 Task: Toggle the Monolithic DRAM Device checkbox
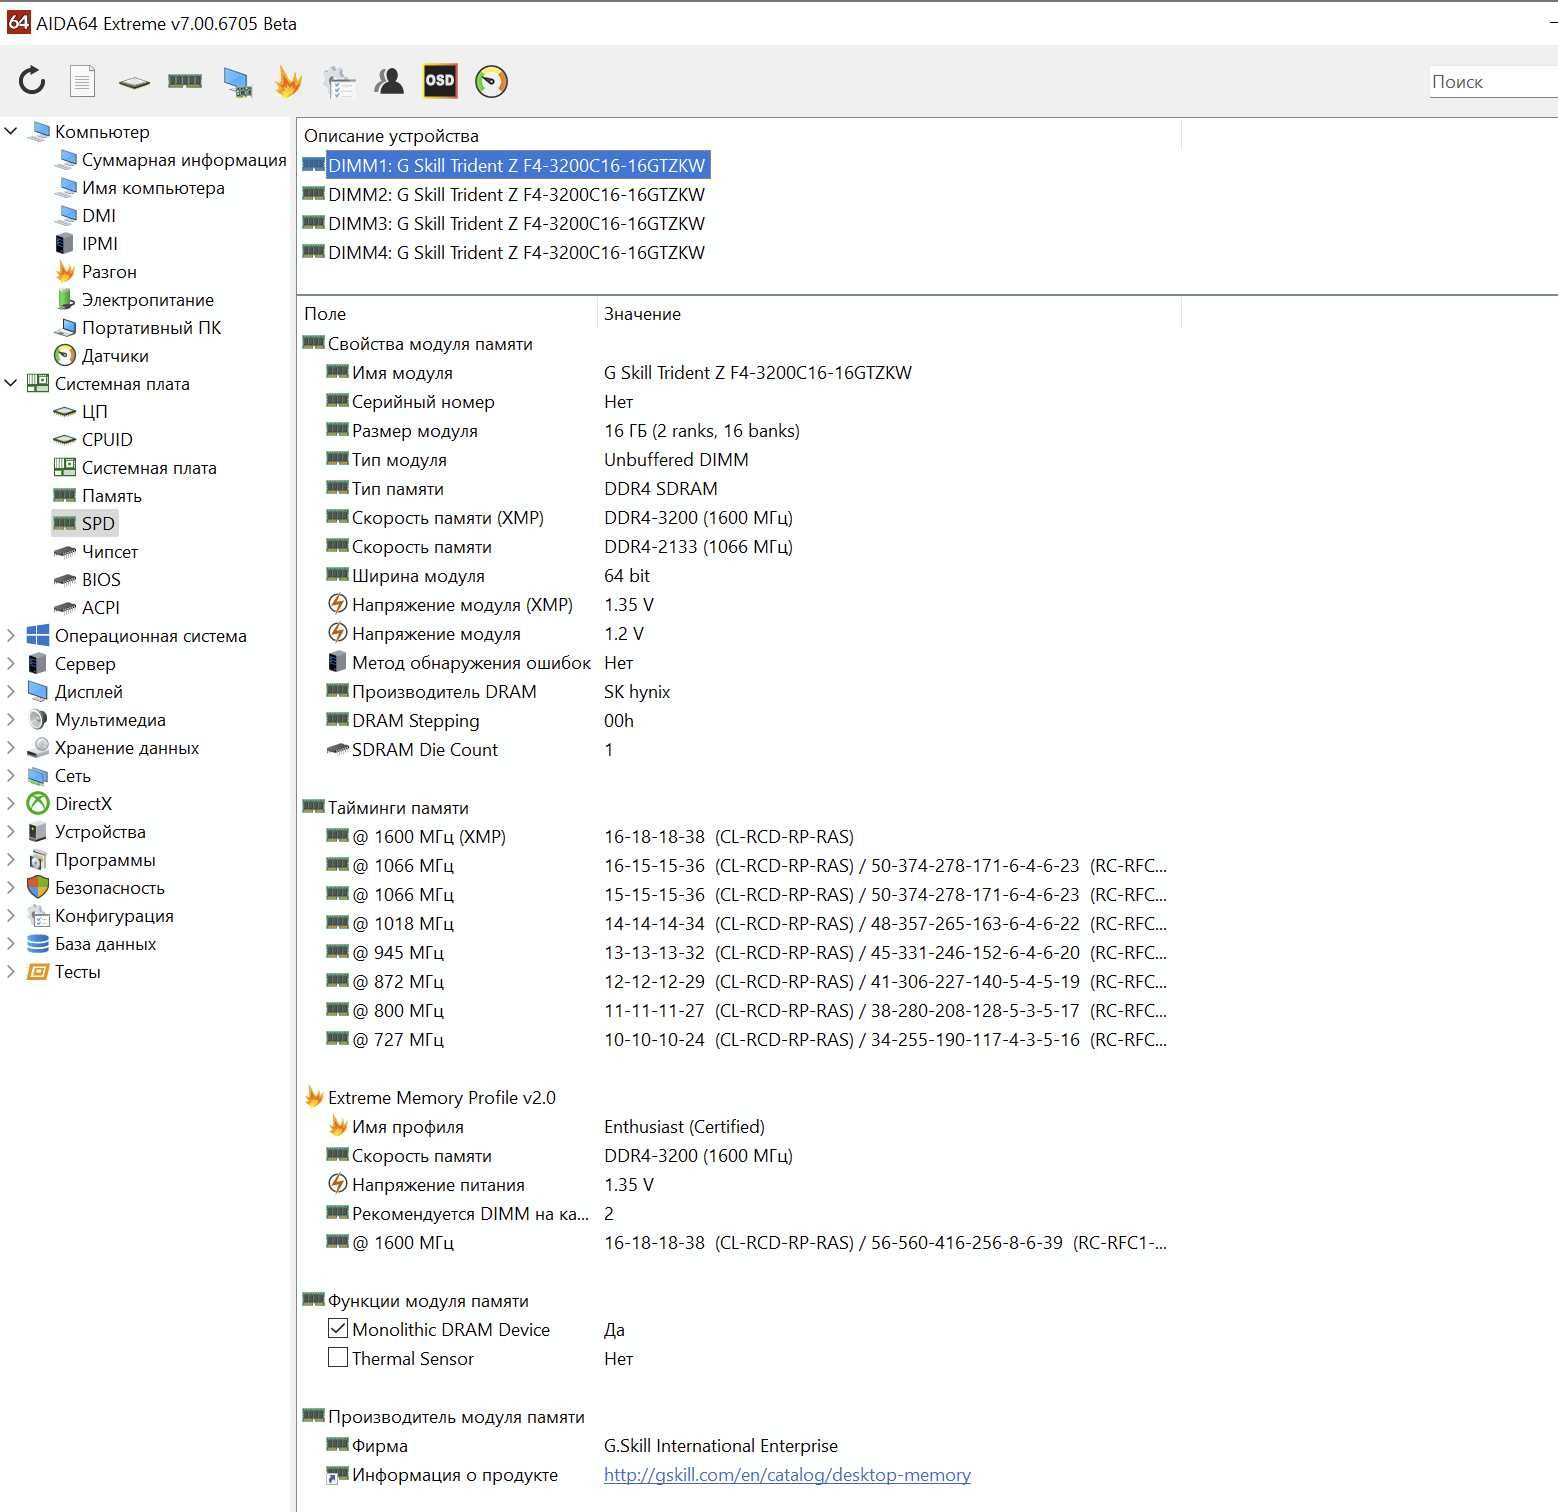pyautogui.click(x=338, y=1328)
